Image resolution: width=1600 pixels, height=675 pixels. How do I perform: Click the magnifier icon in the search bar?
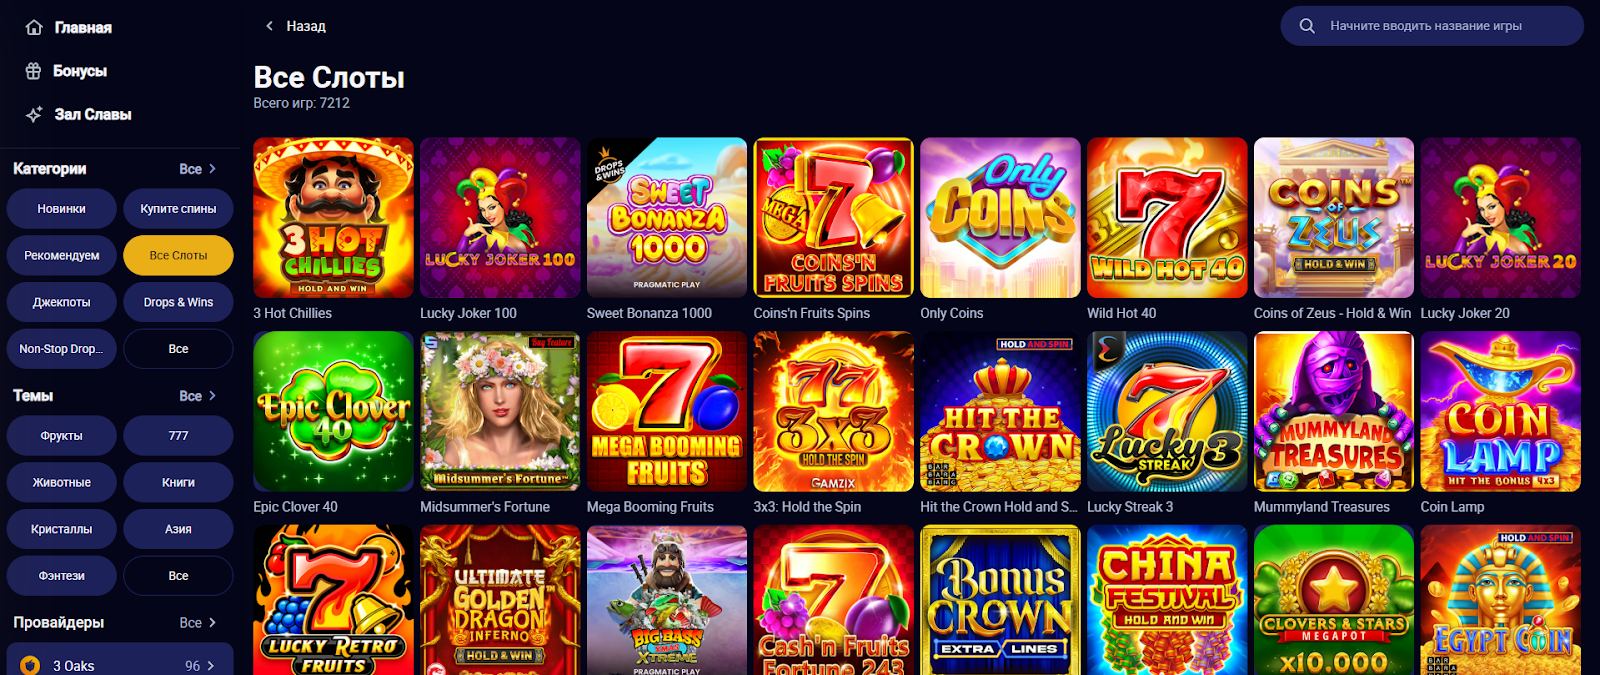pyautogui.click(x=1307, y=26)
